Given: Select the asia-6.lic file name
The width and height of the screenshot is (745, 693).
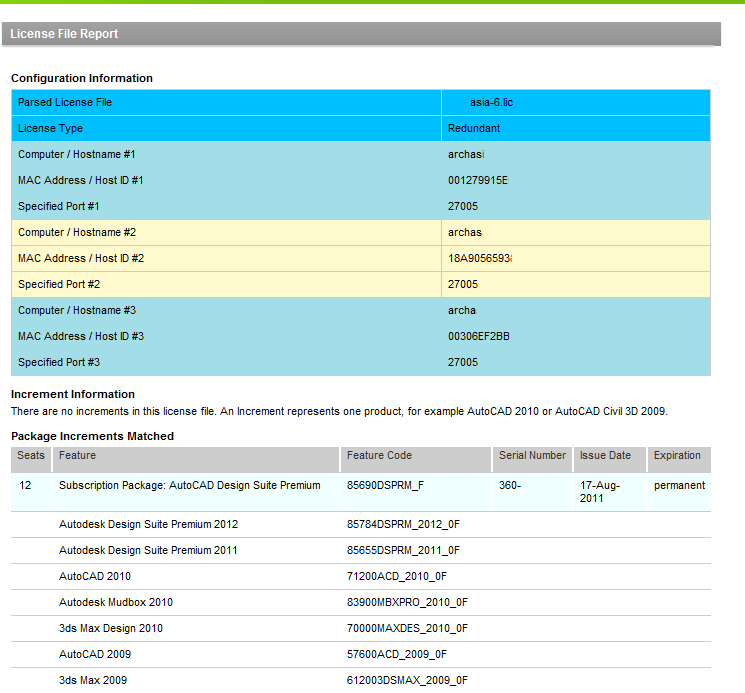Looking at the screenshot, I should coord(491,102).
